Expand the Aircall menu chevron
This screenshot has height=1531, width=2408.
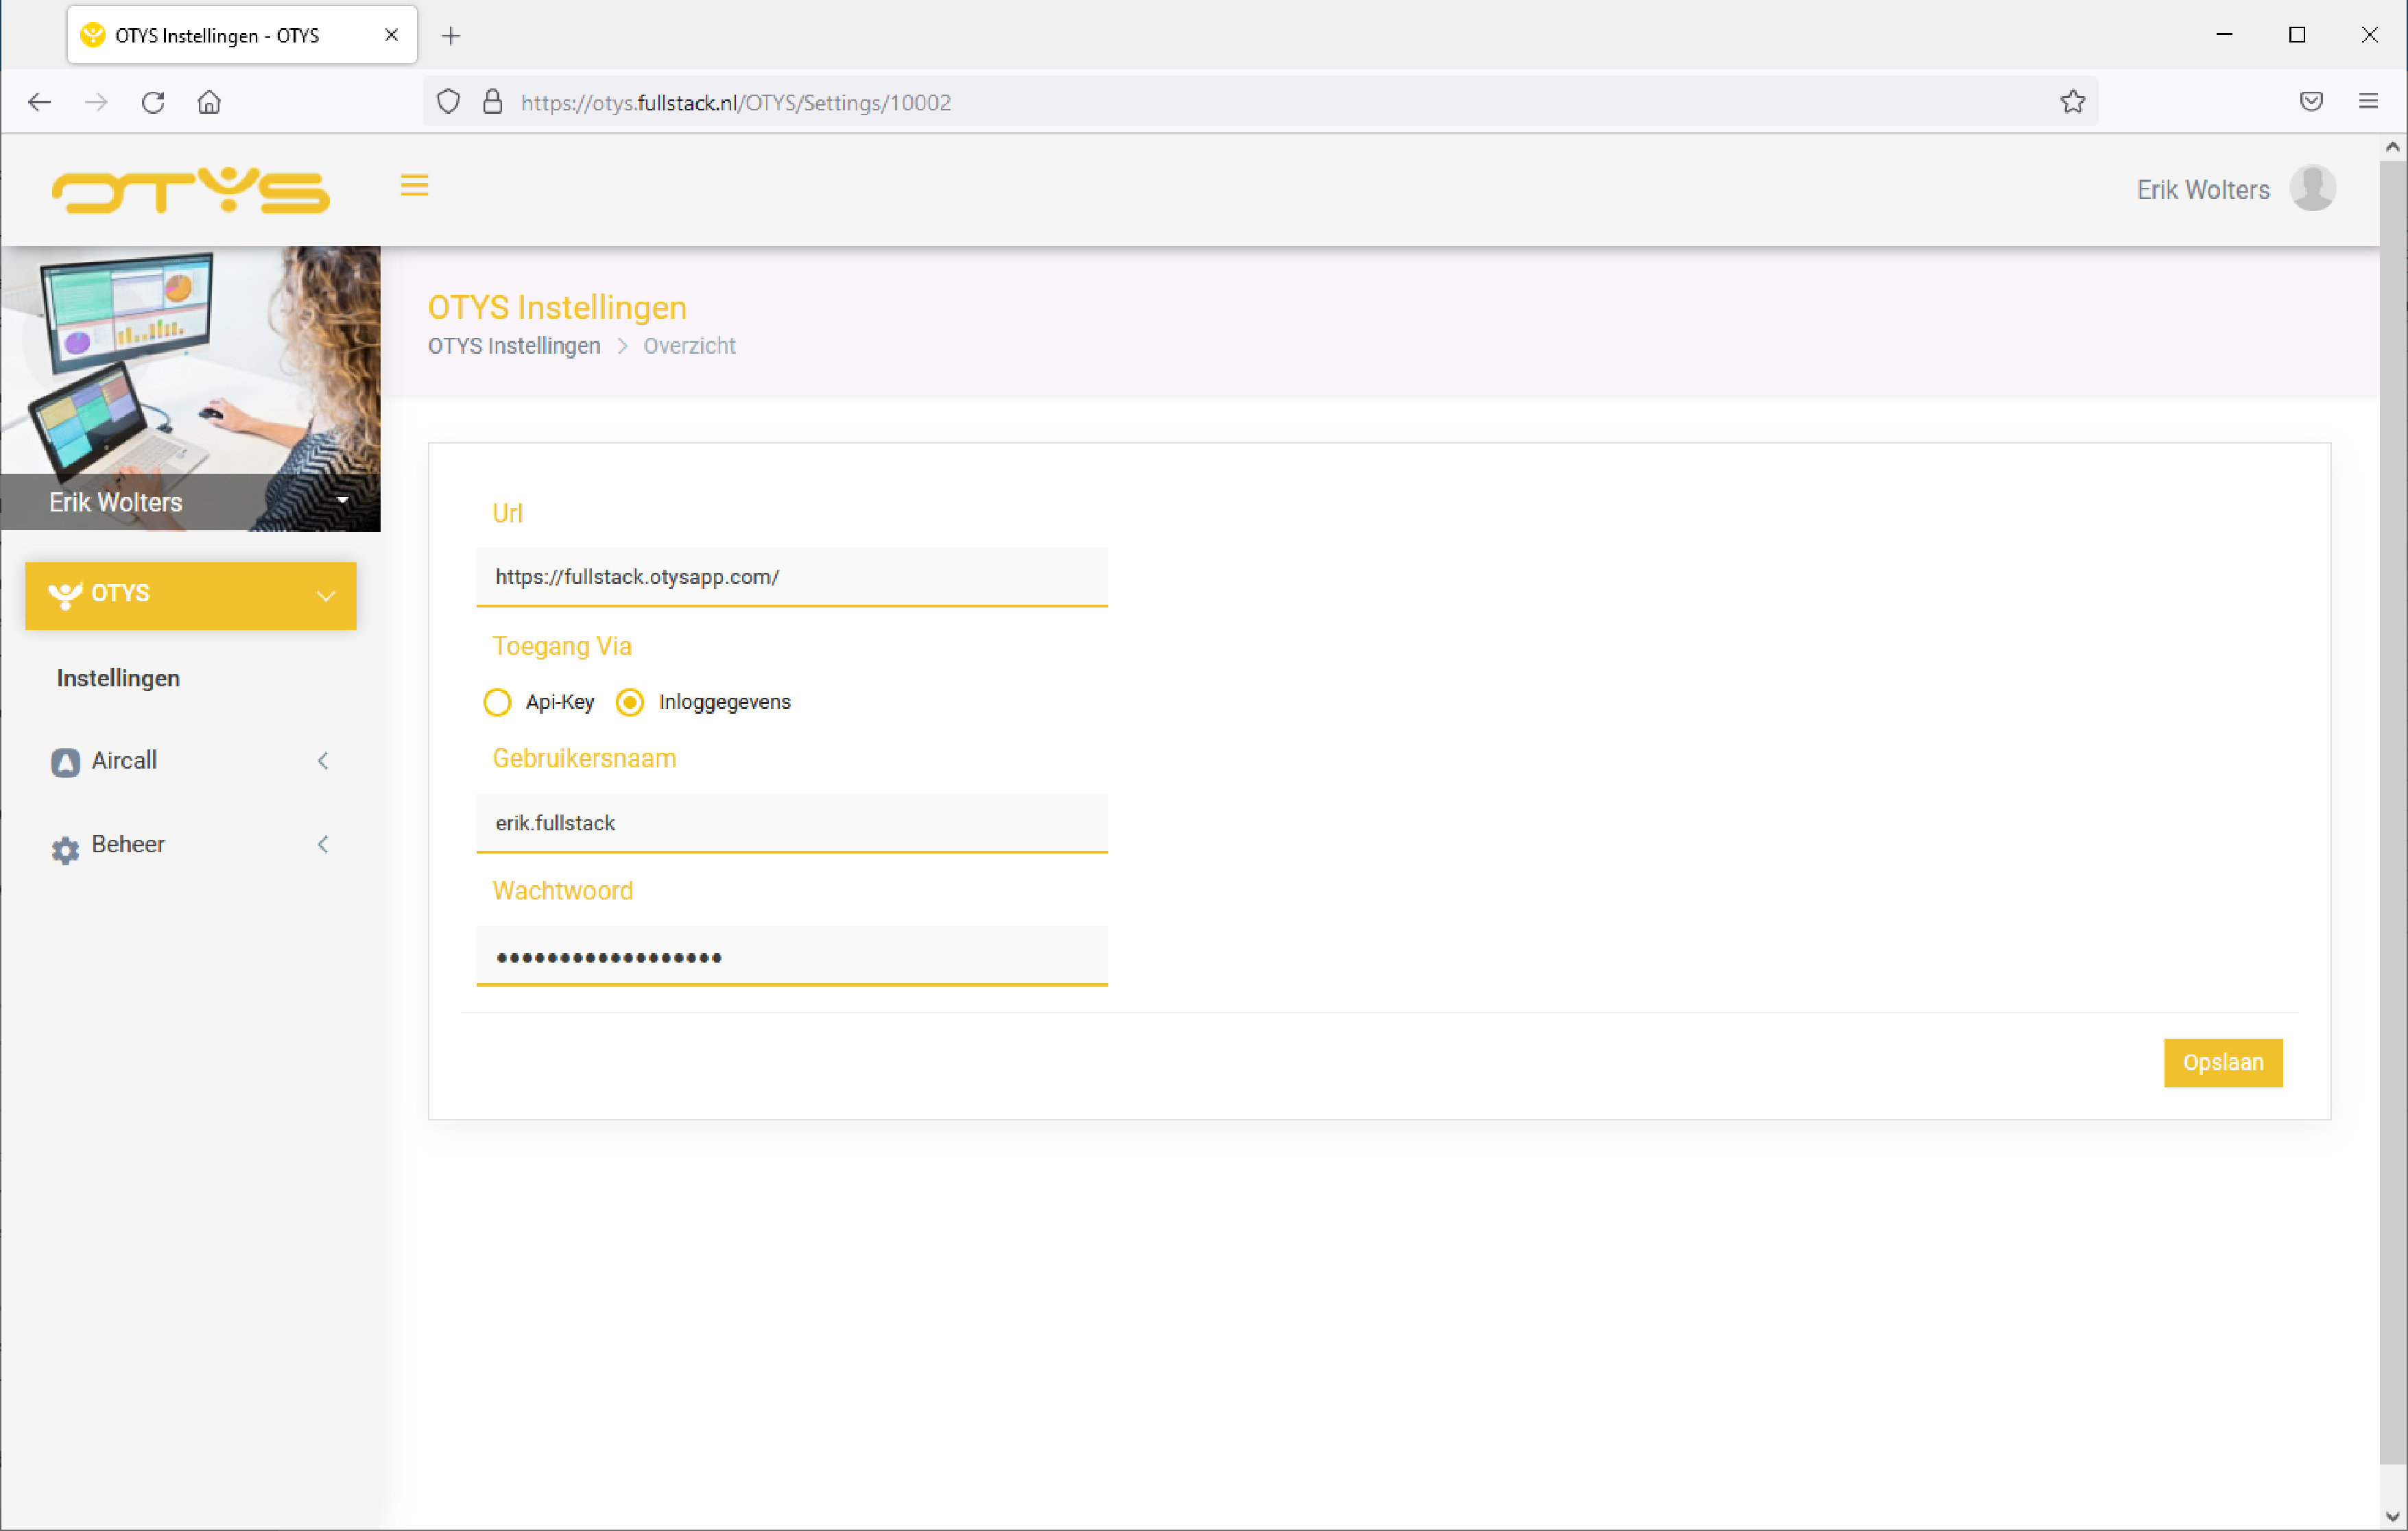[x=323, y=762]
